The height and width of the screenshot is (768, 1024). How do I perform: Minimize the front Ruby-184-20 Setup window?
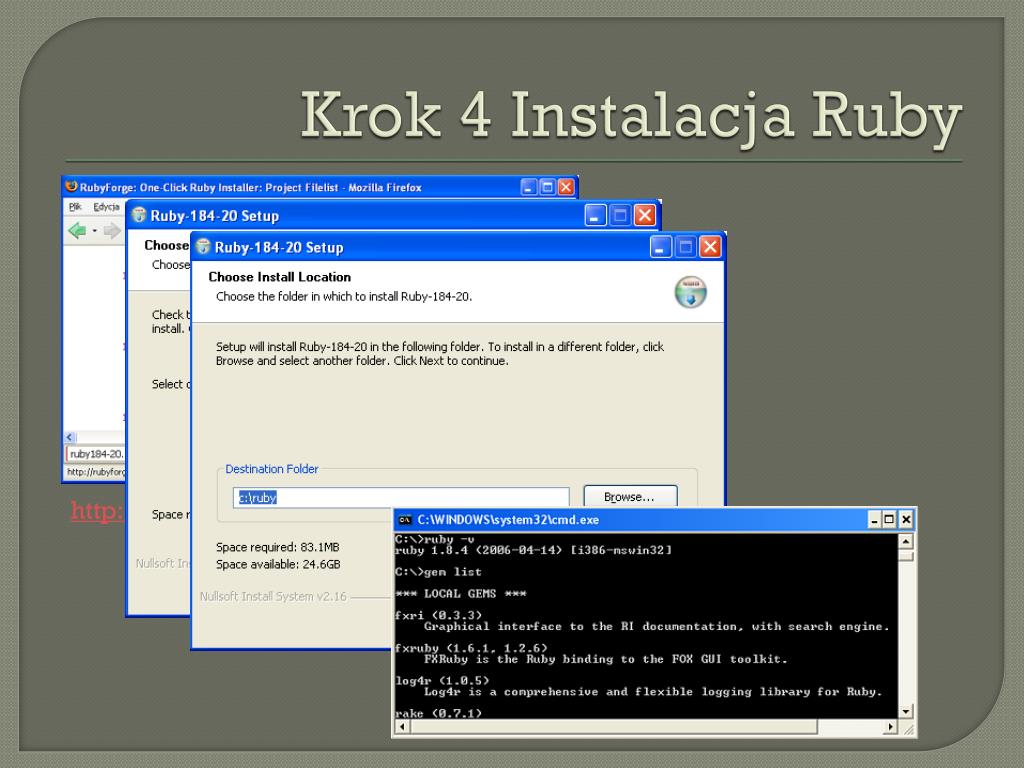tap(660, 247)
